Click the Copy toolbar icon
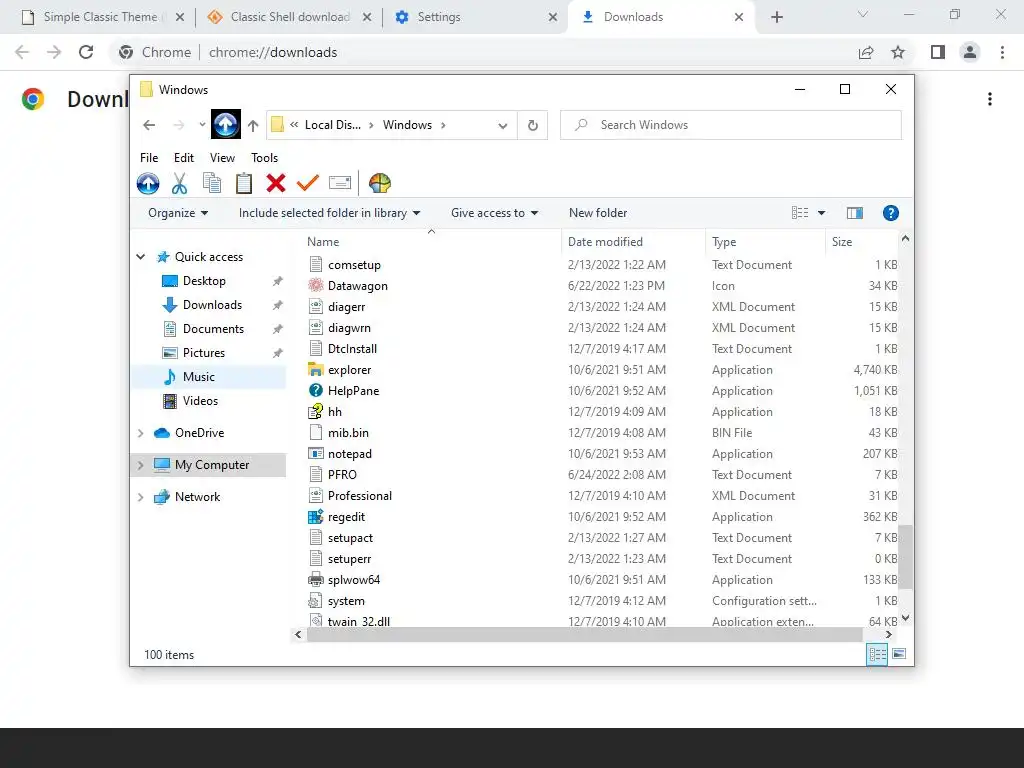 click(212, 184)
